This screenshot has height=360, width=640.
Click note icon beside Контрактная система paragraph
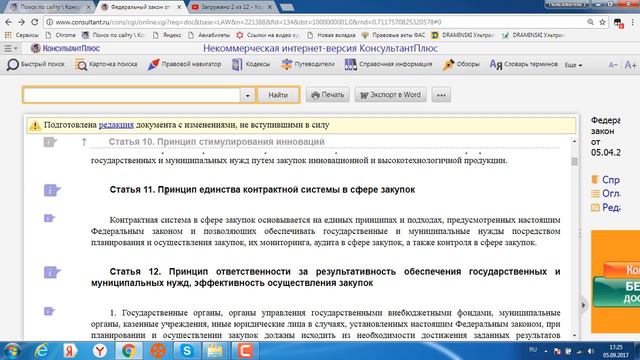point(49,218)
